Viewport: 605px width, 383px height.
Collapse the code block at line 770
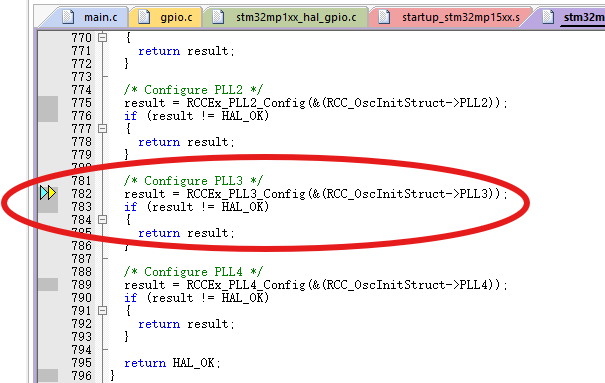102,38
